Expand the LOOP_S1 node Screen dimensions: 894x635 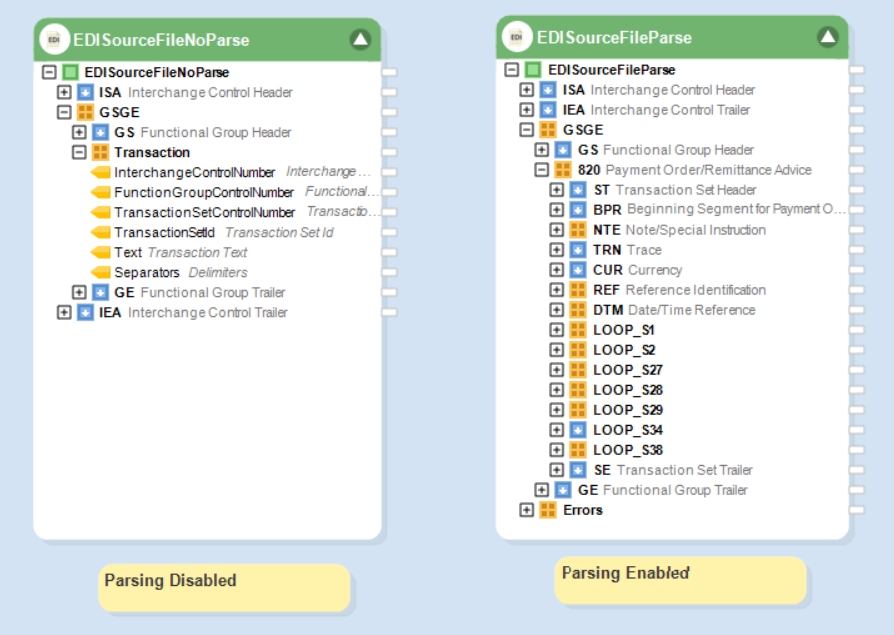pyautogui.click(x=557, y=330)
